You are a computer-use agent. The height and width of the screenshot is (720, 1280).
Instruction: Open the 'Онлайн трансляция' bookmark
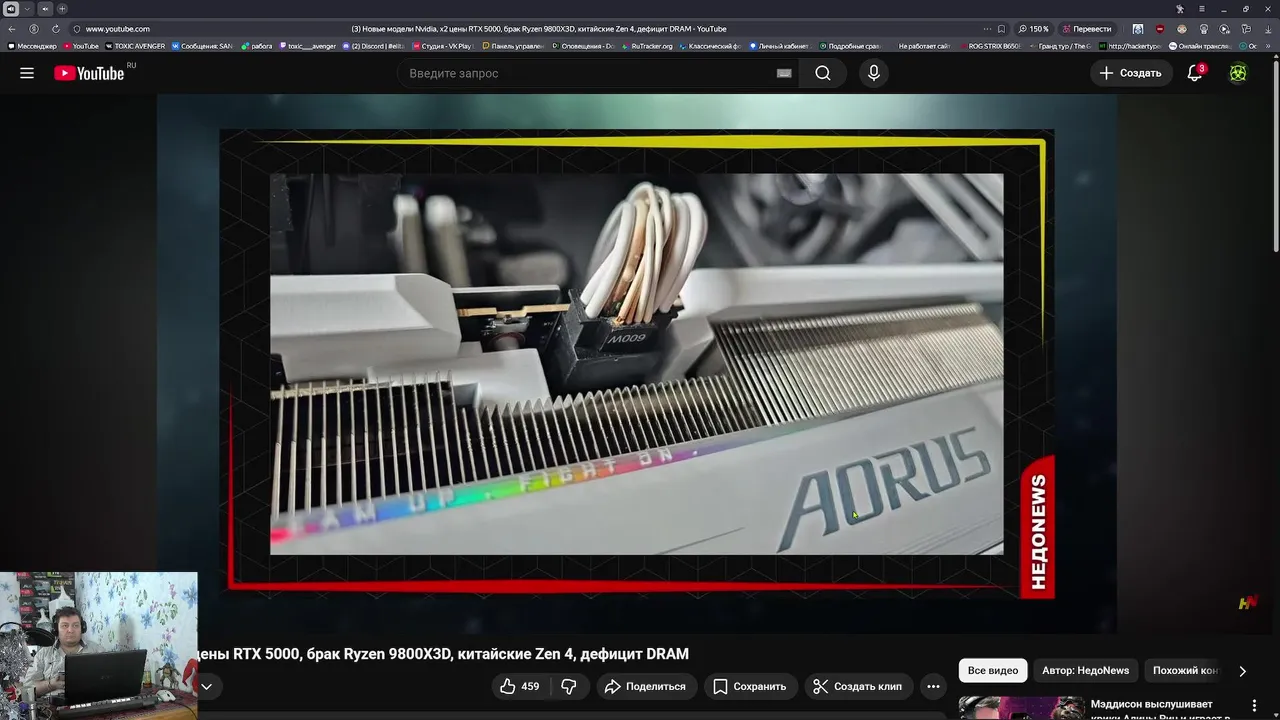1199,46
